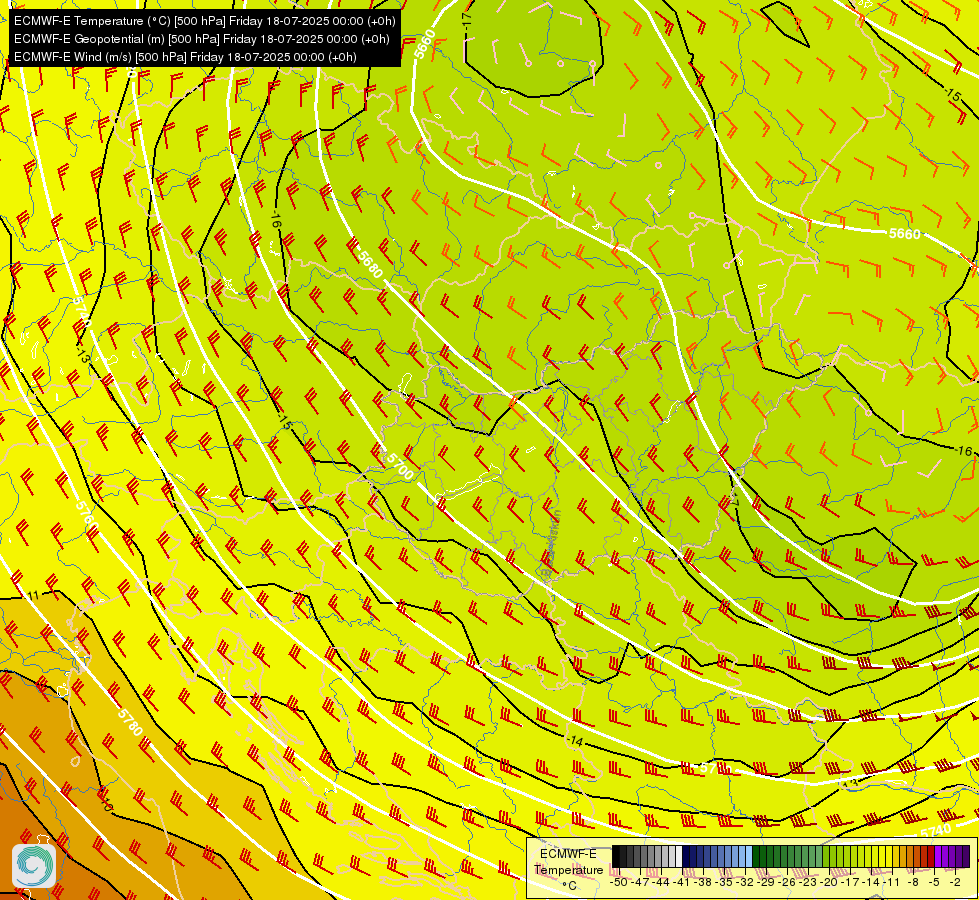Pick the white swatch above -41 in legend
Image resolution: width=979 pixels, height=900 pixels.
click(x=679, y=856)
